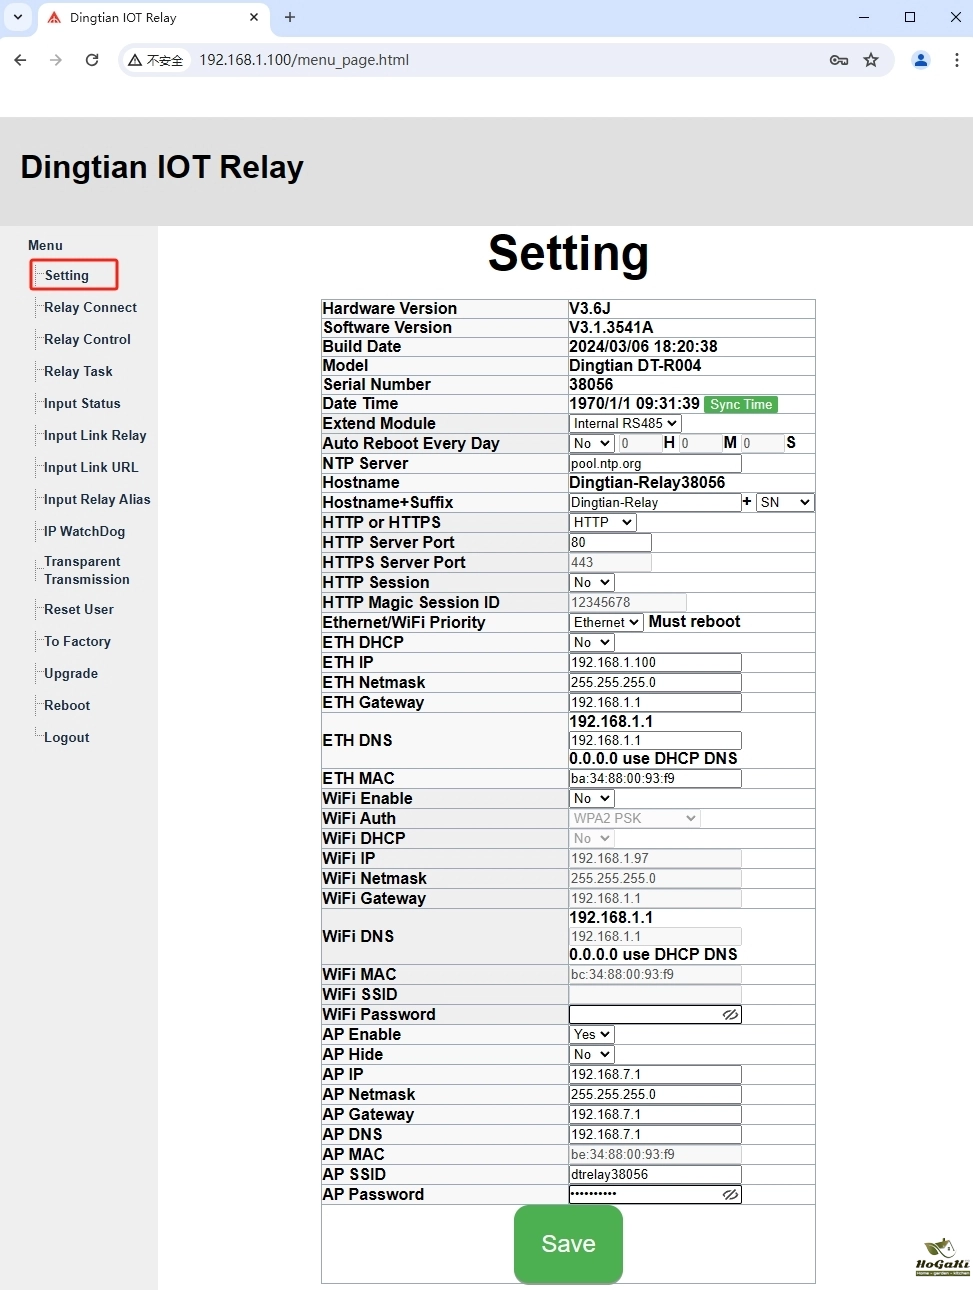Image resolution: width=973 pixels, height=1290 pixels.
Task: Reload the page with browser refresh icon
Action: click(92, 60)
